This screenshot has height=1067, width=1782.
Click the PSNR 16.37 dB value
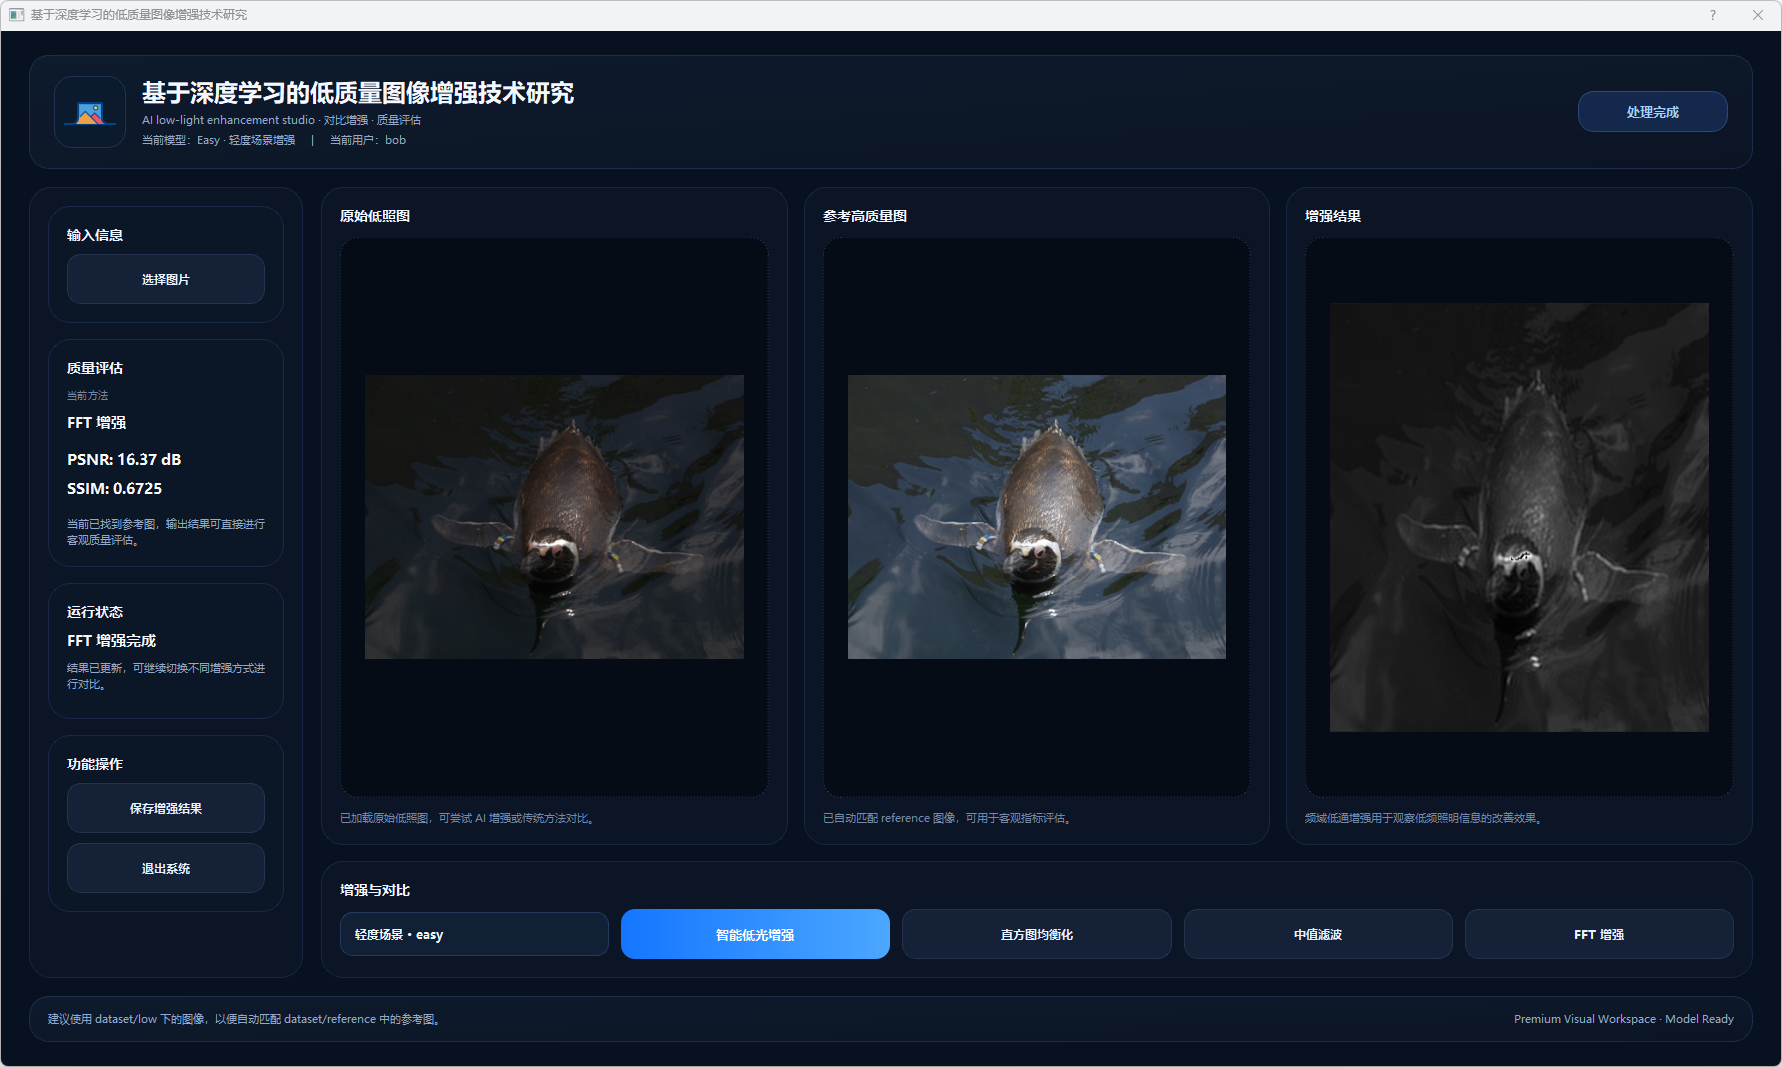124,460
